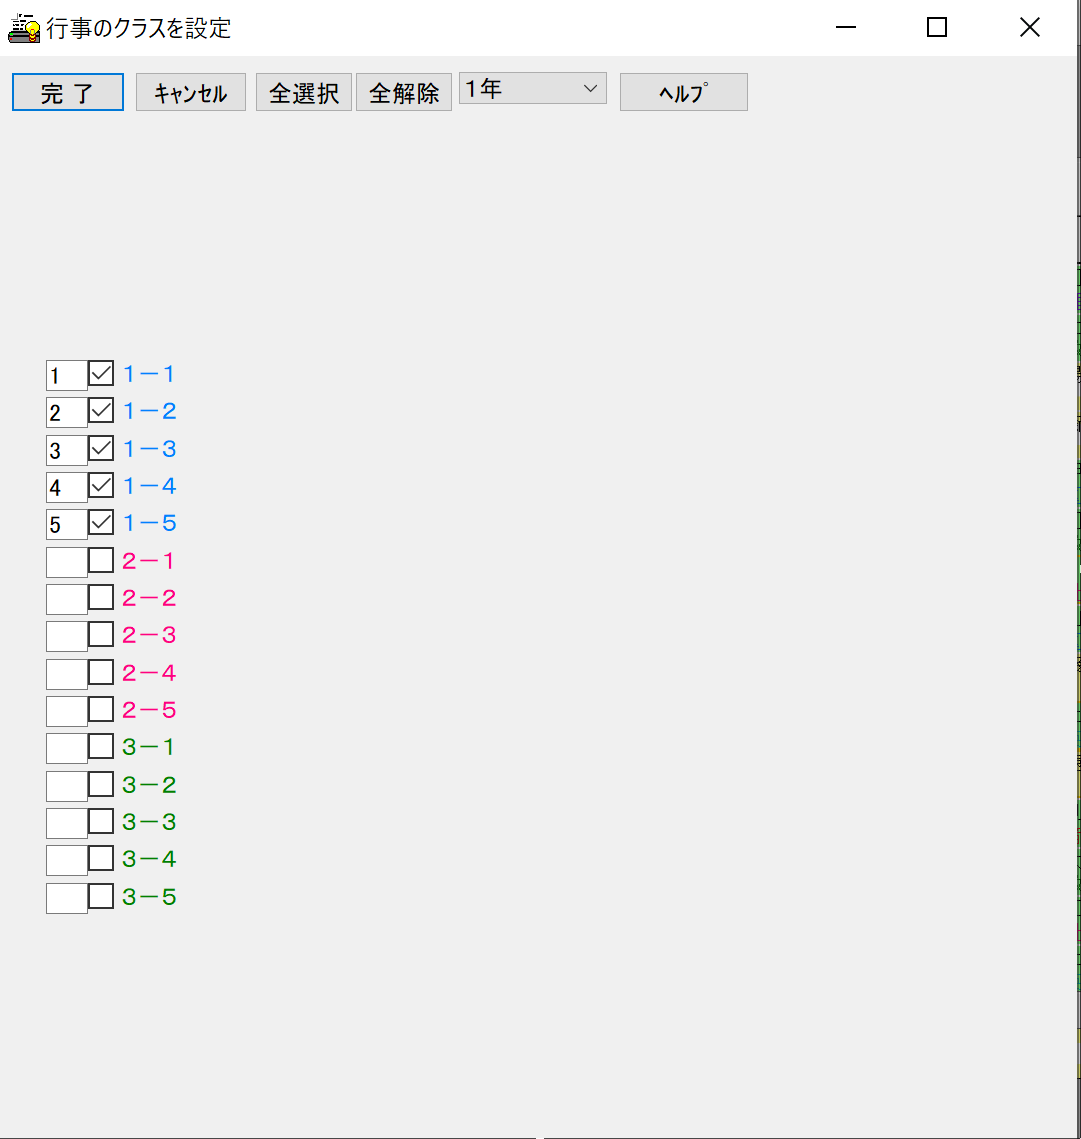
Task: Click the order field beside 1－1
Action: (67, 376)
